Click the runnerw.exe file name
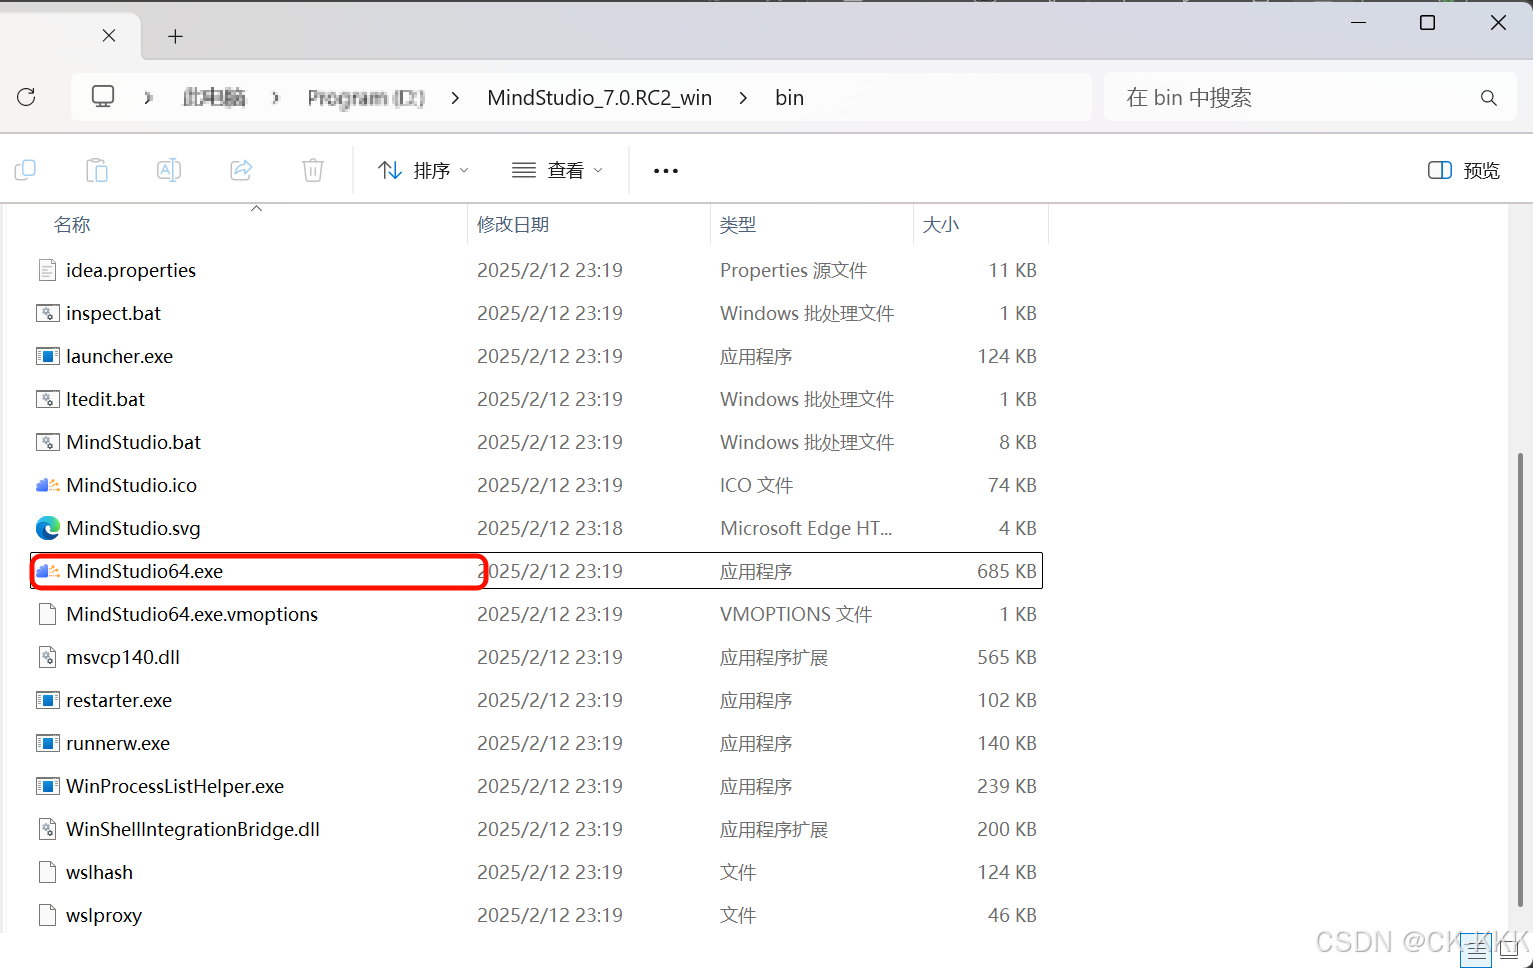The image size is (1533, 968). [x=118, y=743]
